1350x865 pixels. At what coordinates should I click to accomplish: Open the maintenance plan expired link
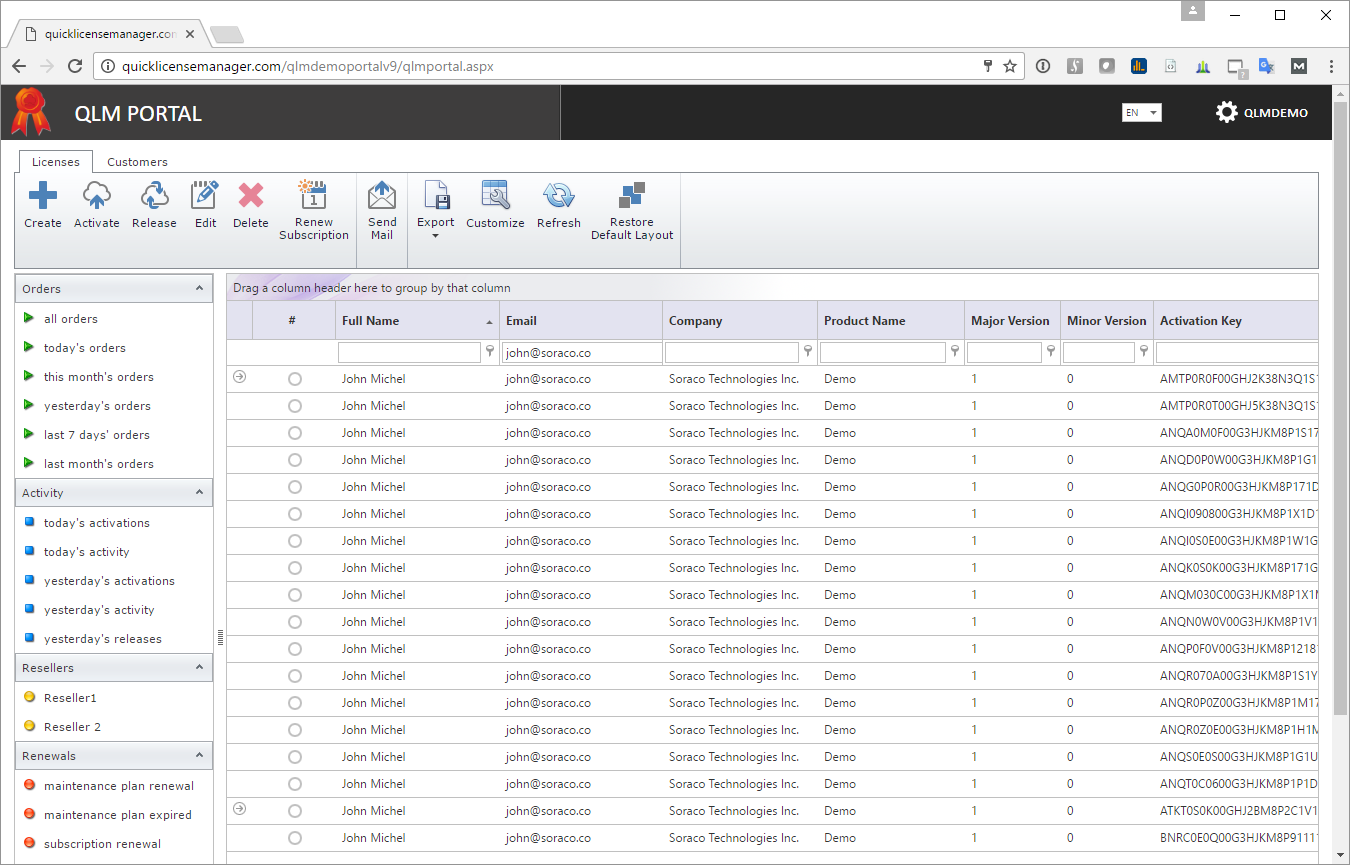coord(117,815)
